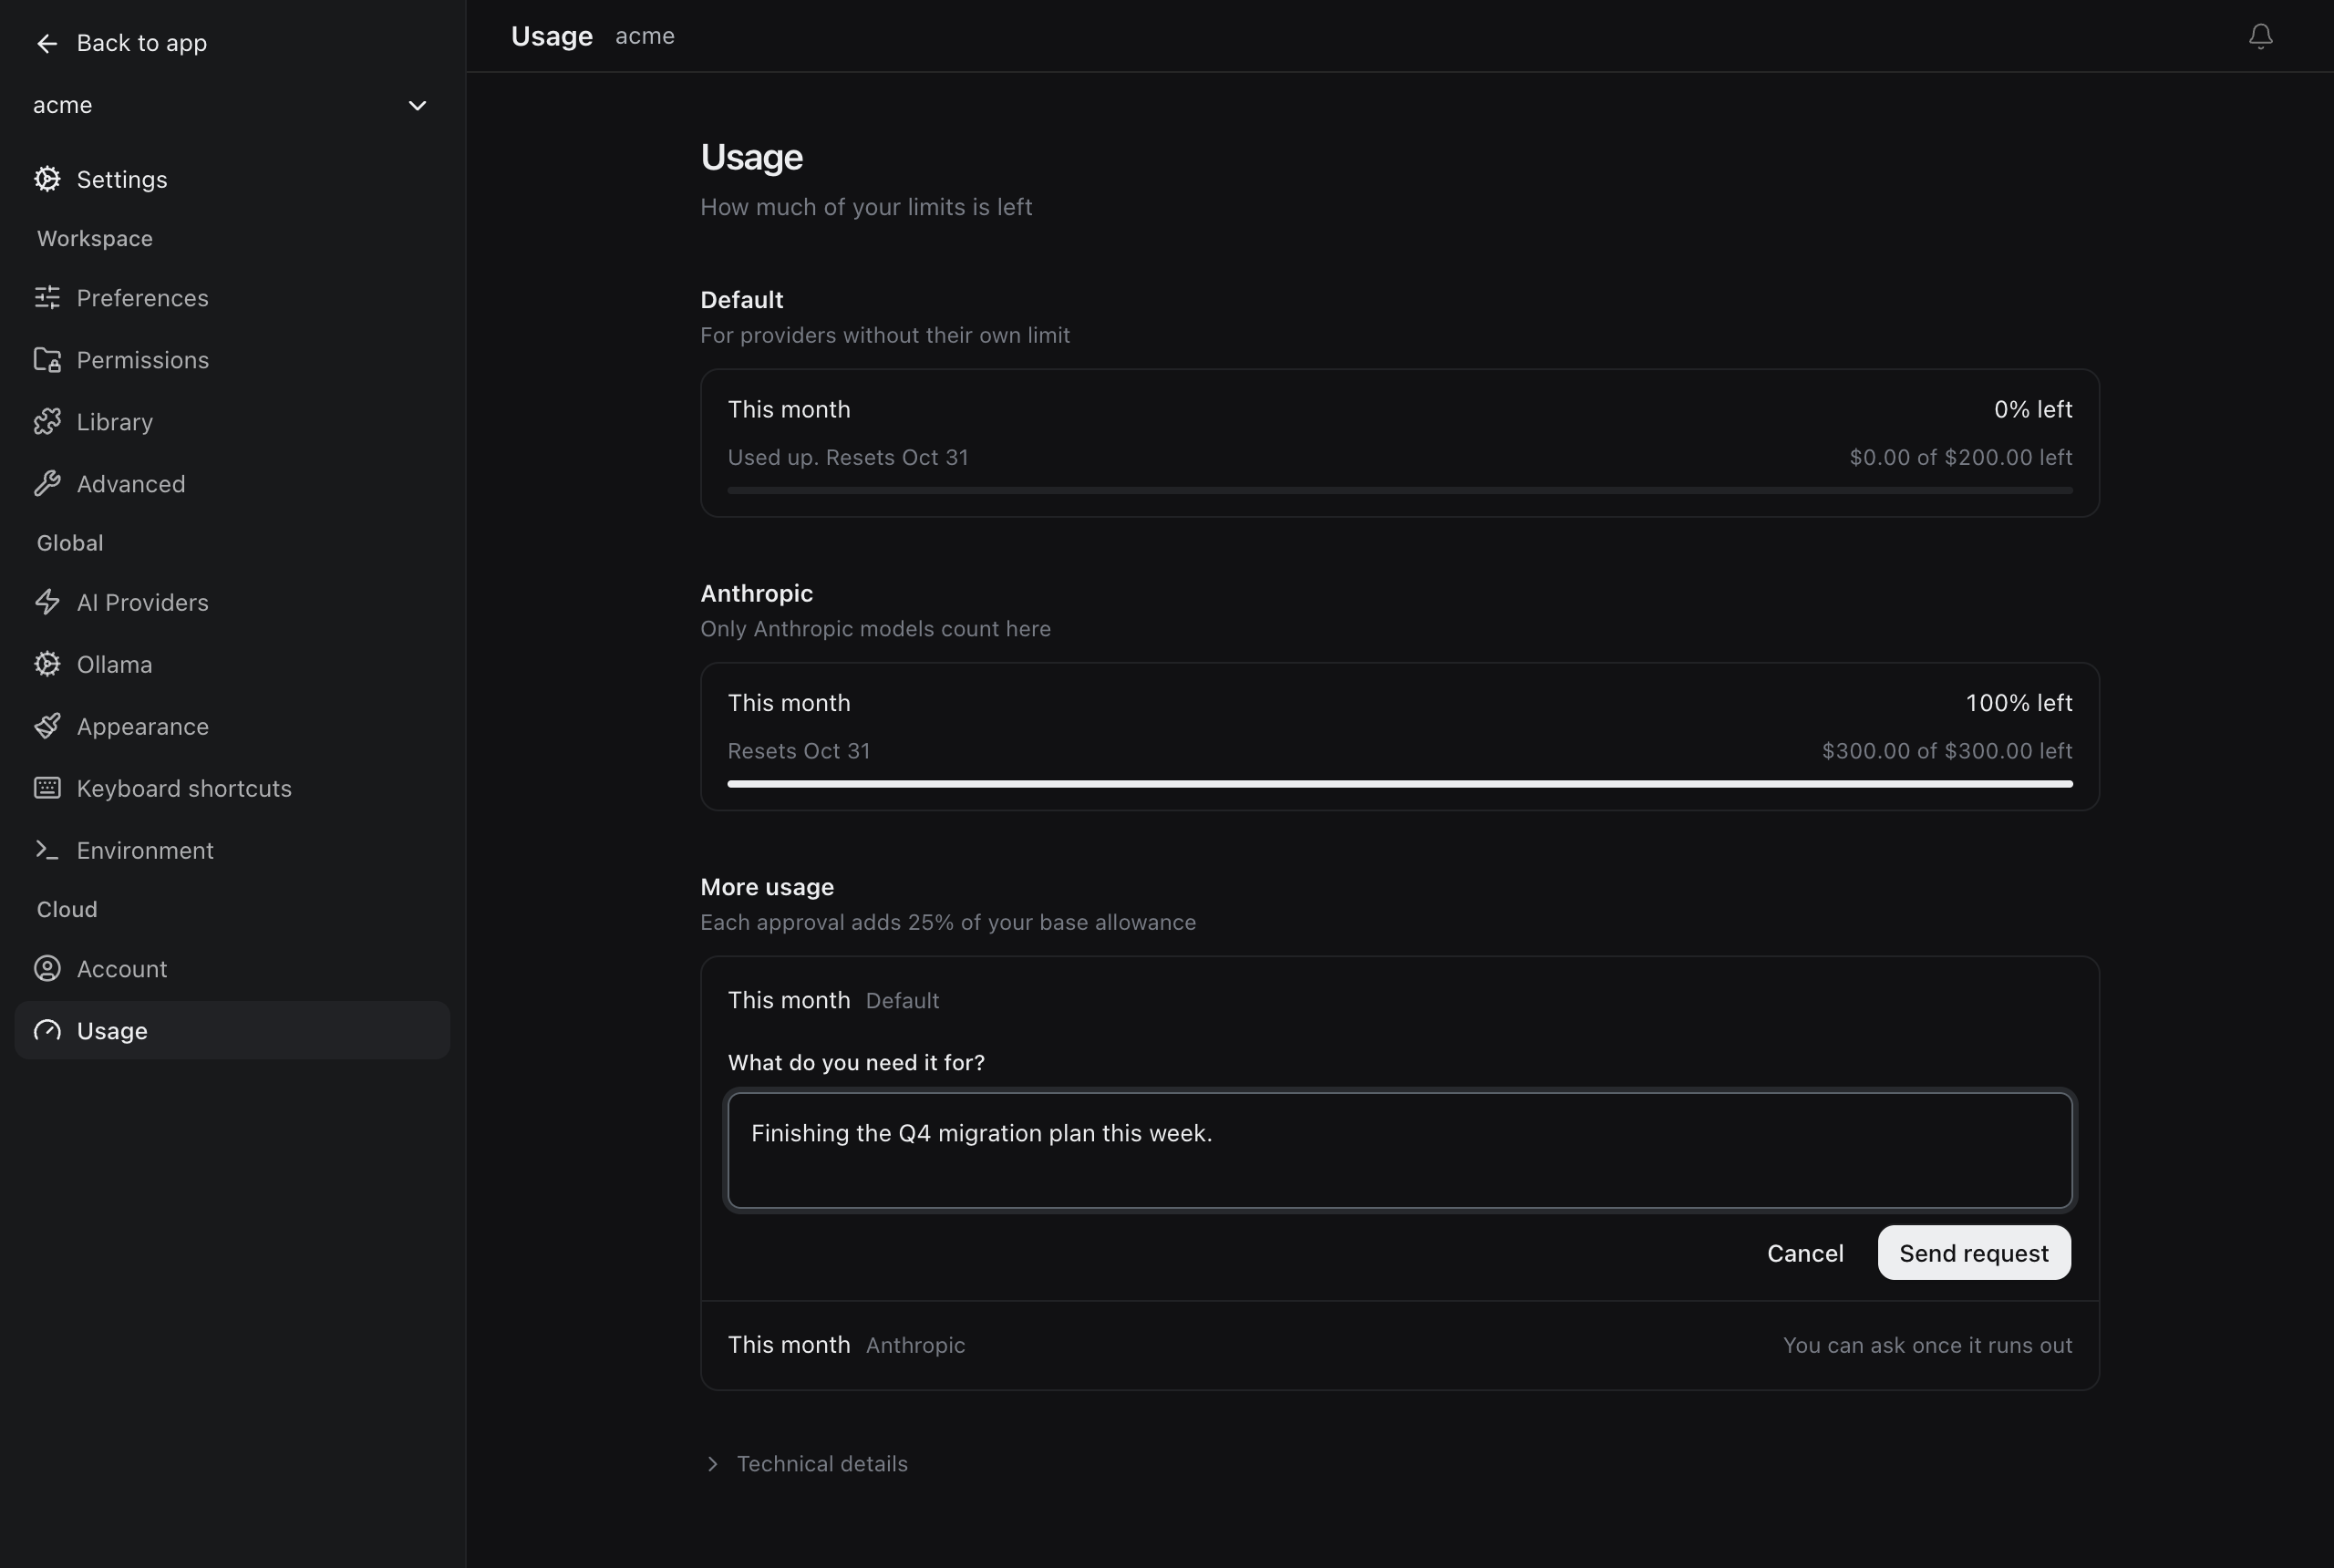Click the Account person icon
The height and width of the screenshot is (1568, 2334).
click(x=47, y=969)
